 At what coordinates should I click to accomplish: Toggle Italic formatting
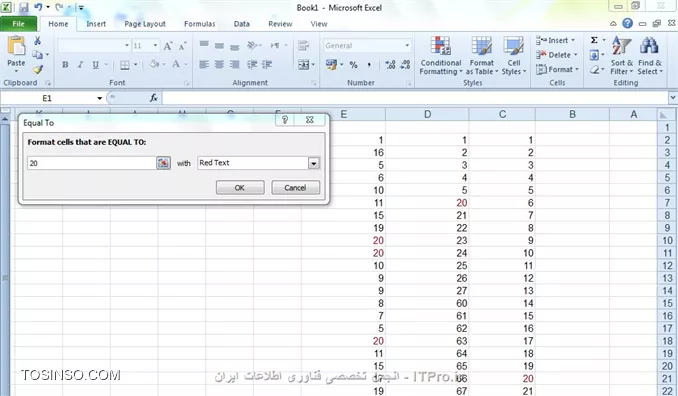pyautogui.click(x=80, y=65)
